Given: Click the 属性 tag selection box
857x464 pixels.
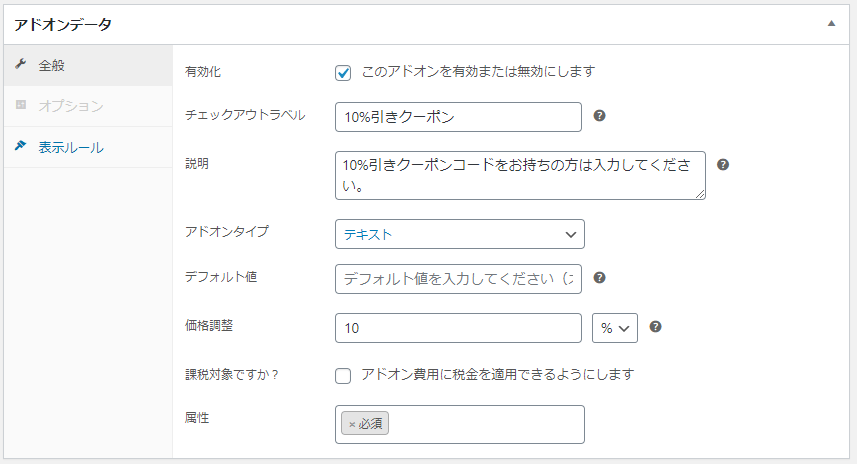Looking at the screenshot, I should (x=460, y=424).
